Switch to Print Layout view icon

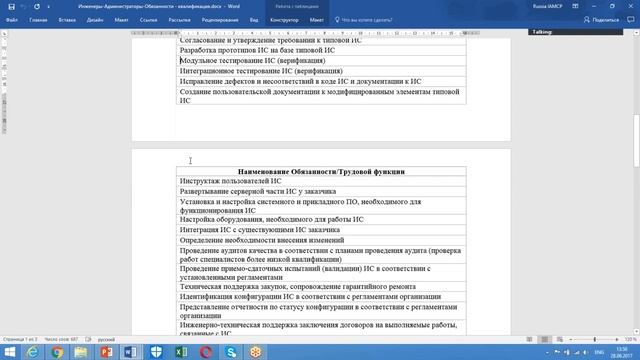tap(544, 340)
